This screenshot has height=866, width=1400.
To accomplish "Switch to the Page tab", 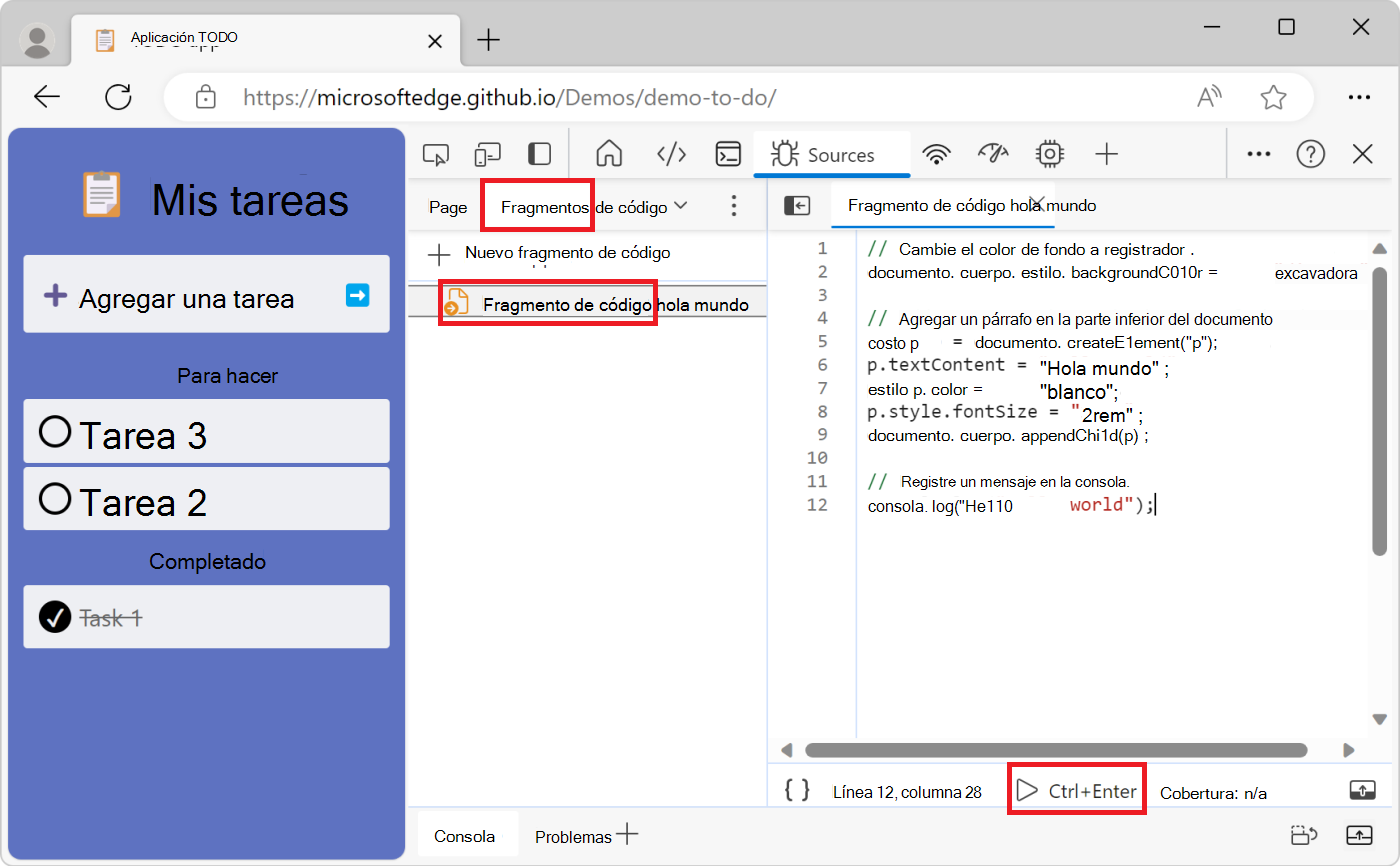I will click(447, 206).
